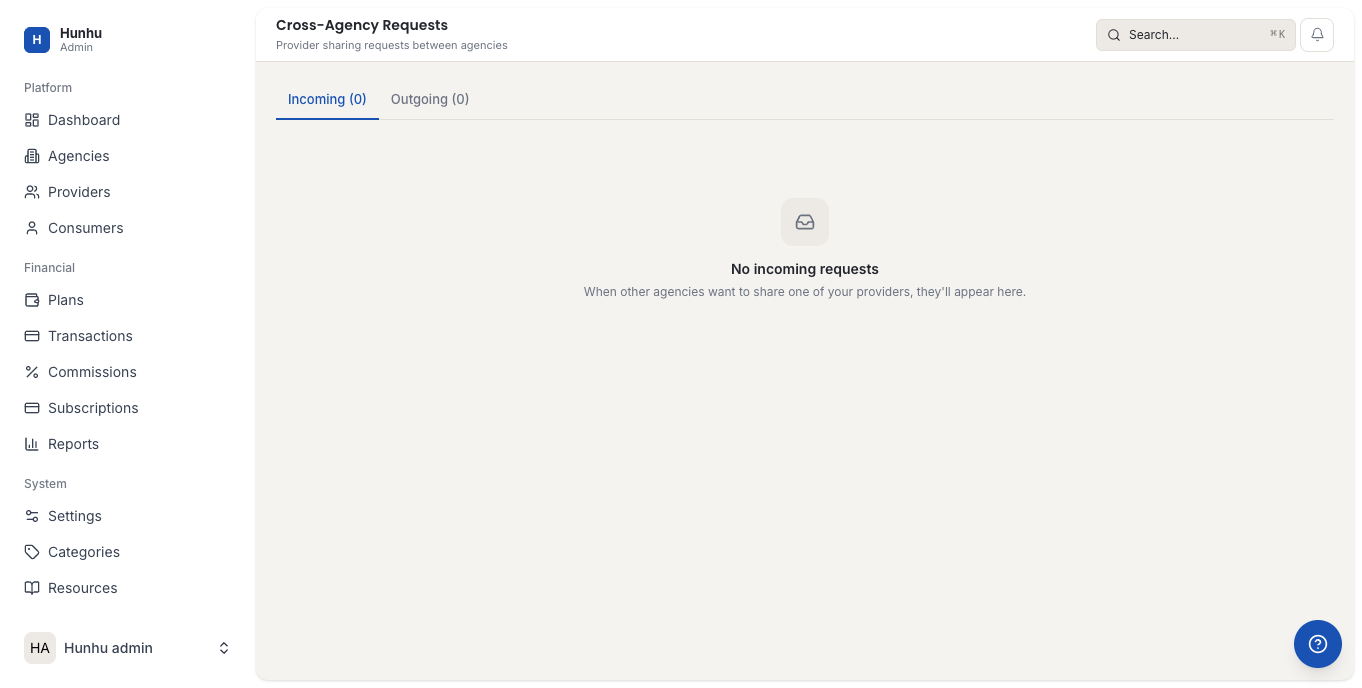Screen dimensions: 1362x688
Task: Click the Providers people icon
Action: pyautogui.click(x=32, y=192)
